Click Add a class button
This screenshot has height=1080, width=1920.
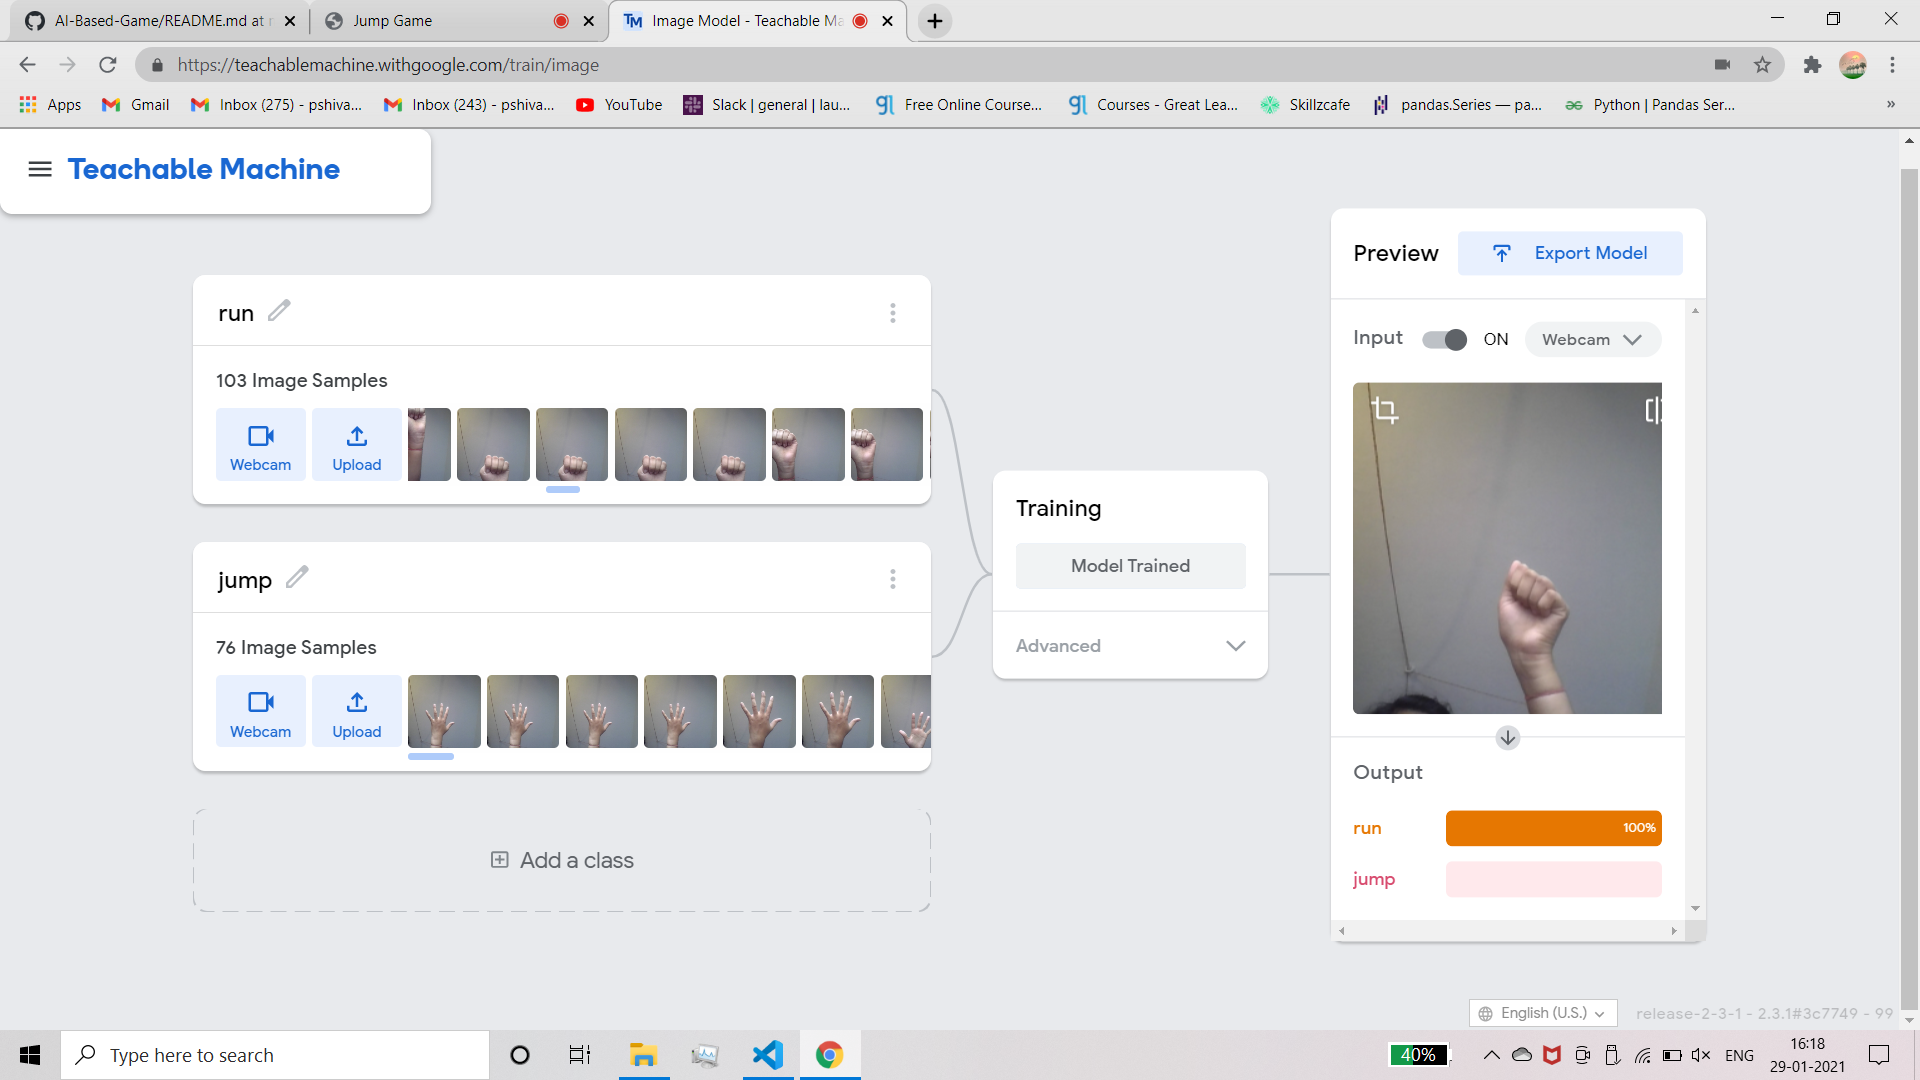click(x=562, y=861)
